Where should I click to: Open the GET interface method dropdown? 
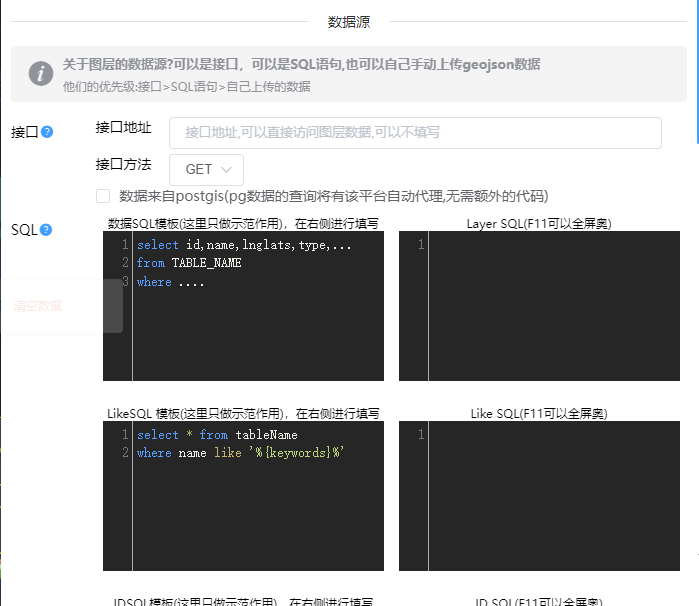click(206, 169)
